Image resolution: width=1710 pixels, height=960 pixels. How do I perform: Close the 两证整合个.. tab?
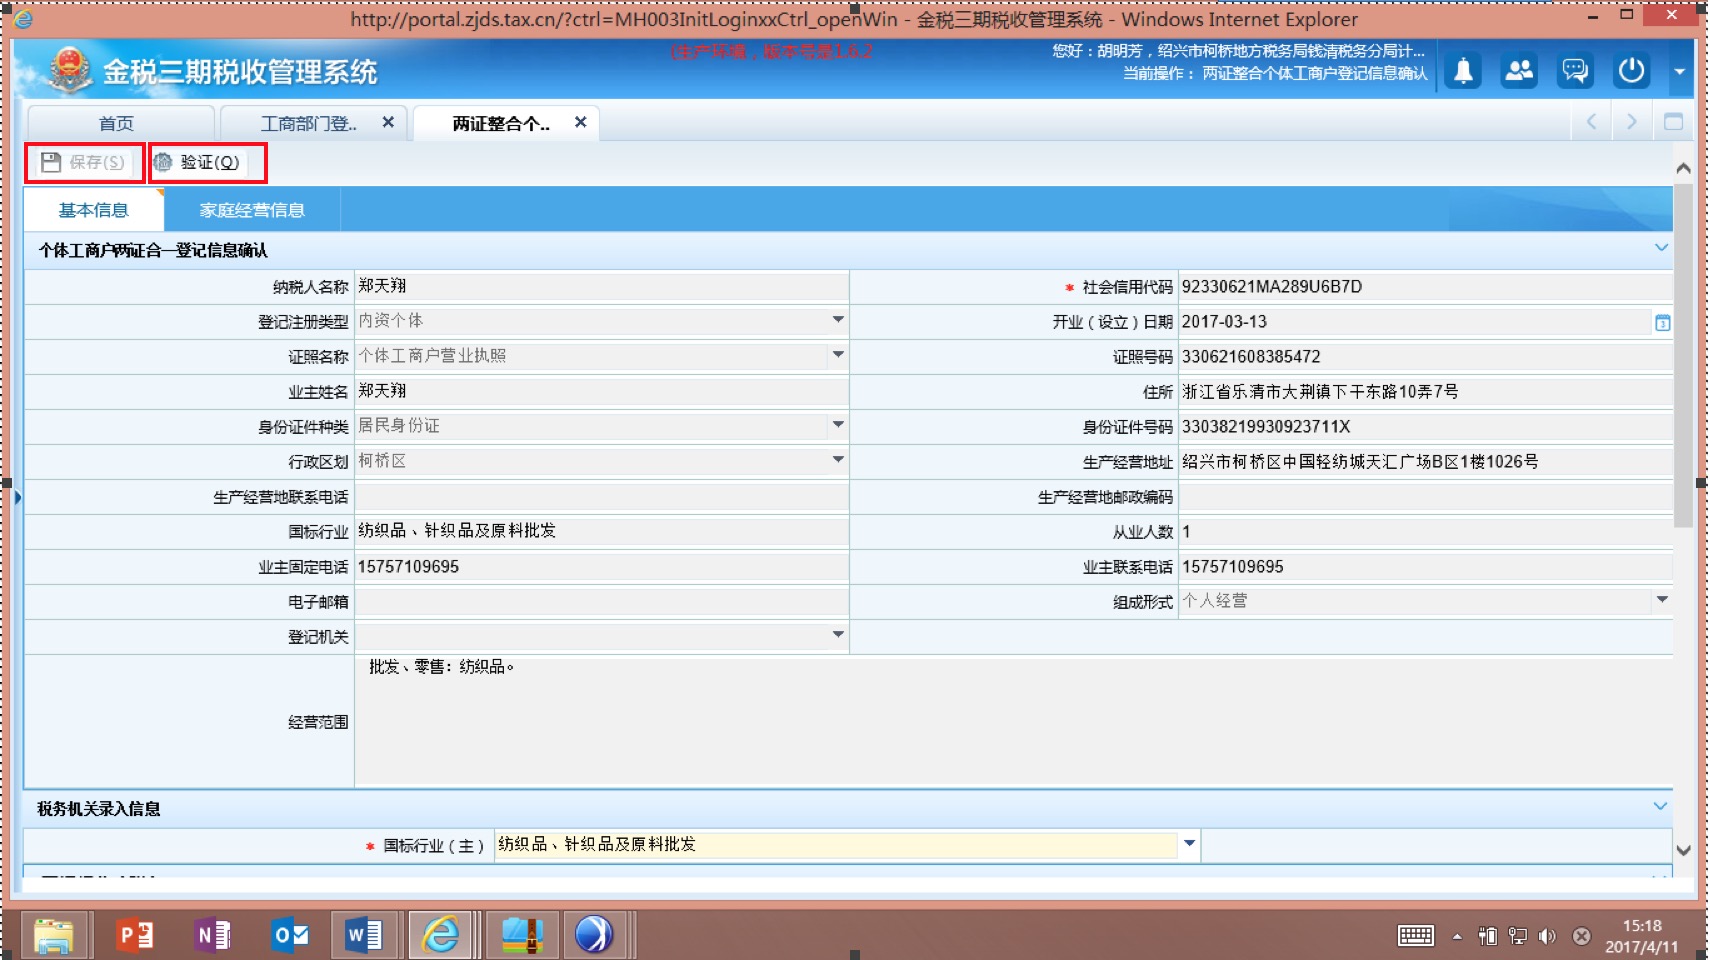click(580, 122)
